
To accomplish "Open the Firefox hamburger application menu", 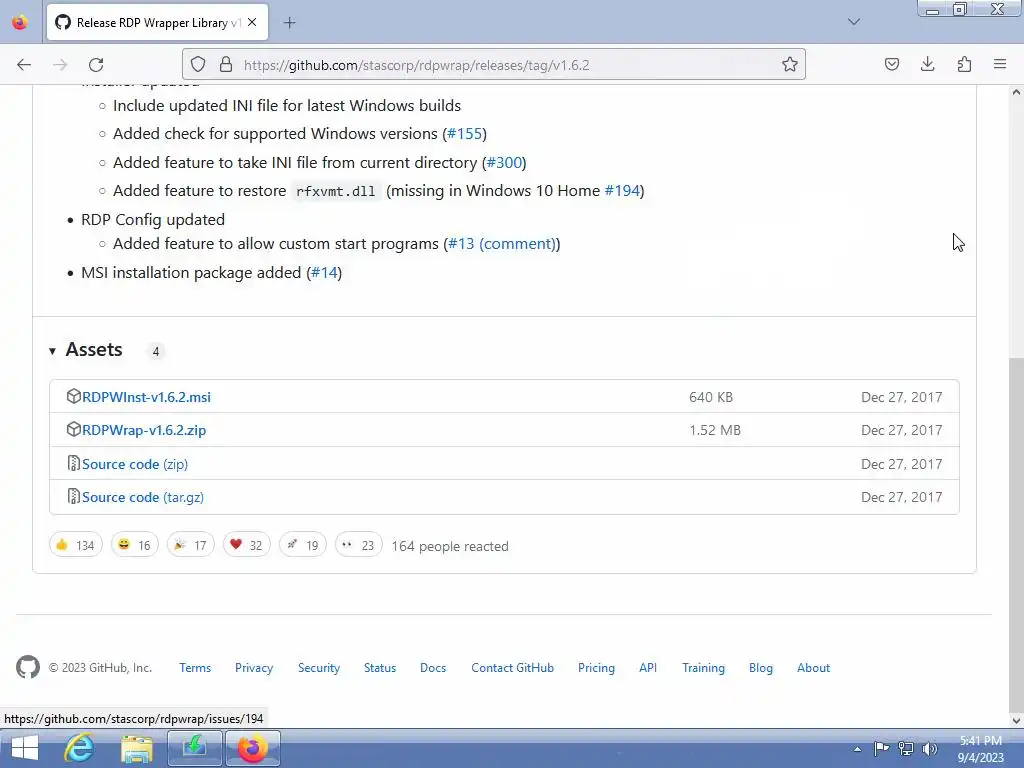I will pyautogui.click(x=1000, y=65).
